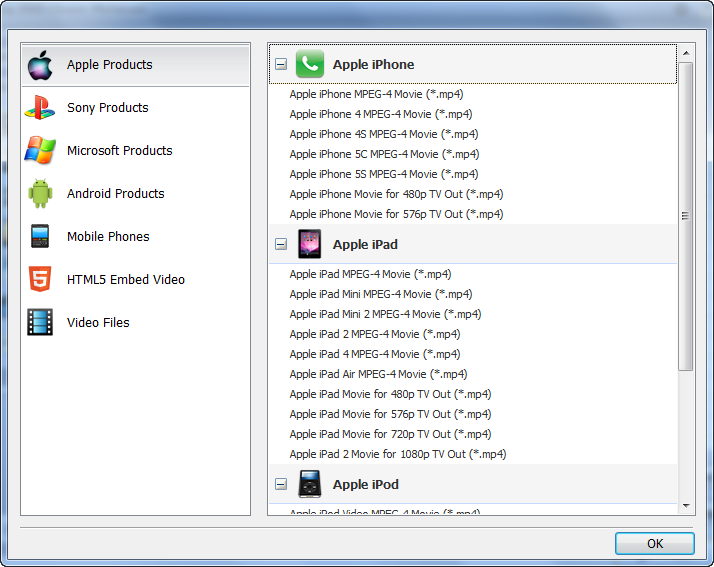Select the Sony Products category
Viewport: 714px width, 567px height.
click(x=135, y=107)
